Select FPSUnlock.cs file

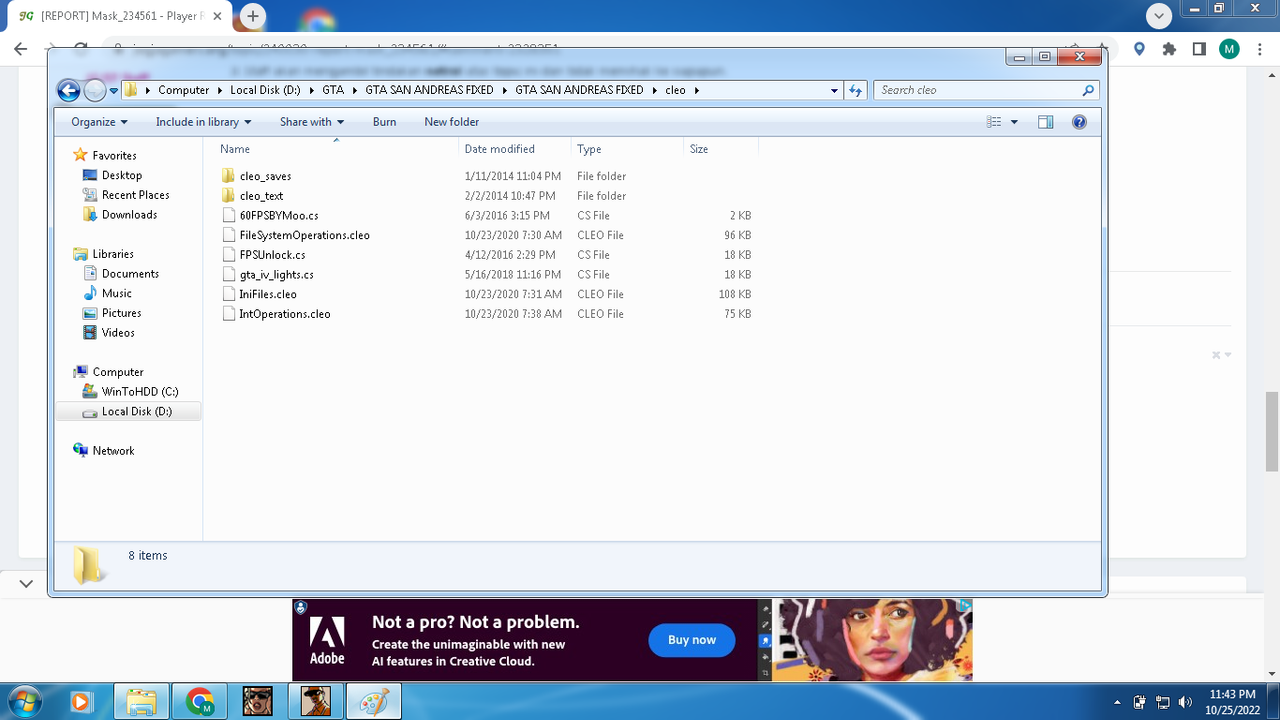(x=272, y=255)
